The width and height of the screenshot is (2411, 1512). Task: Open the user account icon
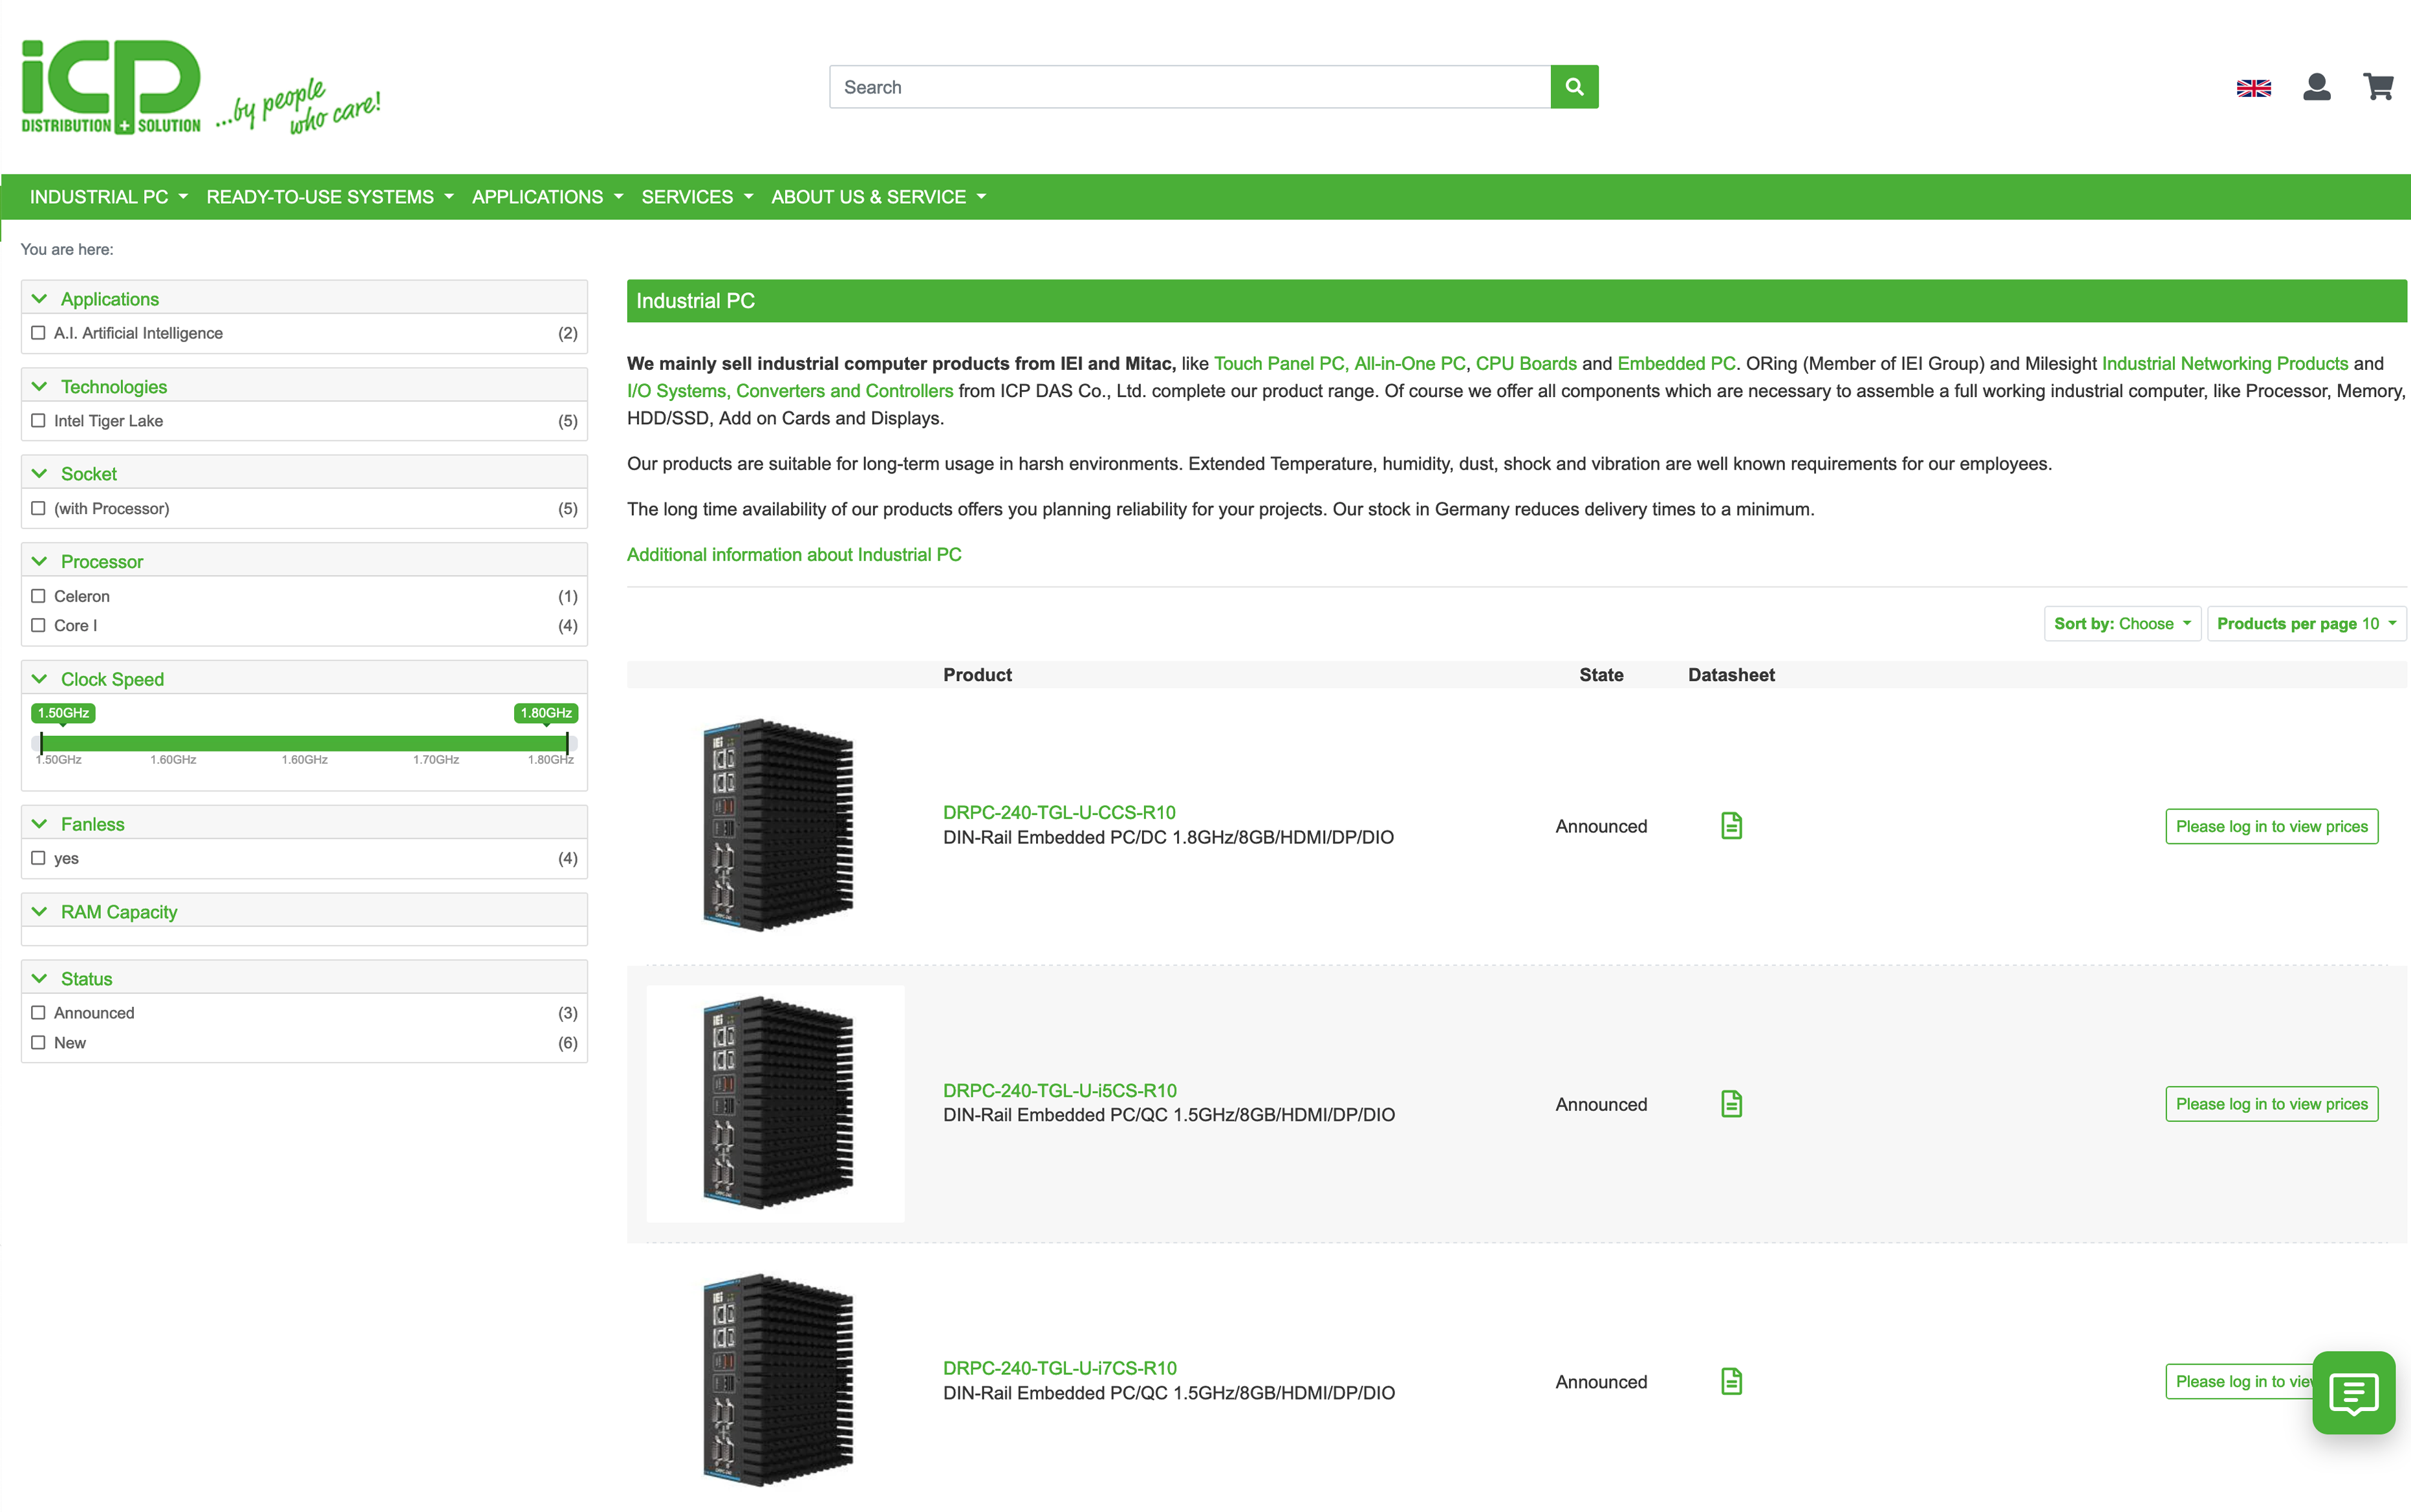pos(2316,87)
